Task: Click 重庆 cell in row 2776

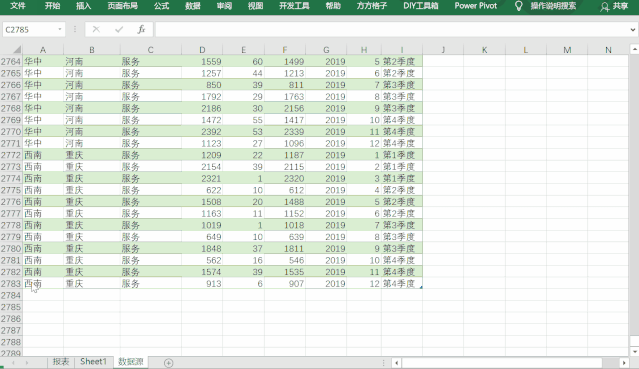Action: (92, 202)
